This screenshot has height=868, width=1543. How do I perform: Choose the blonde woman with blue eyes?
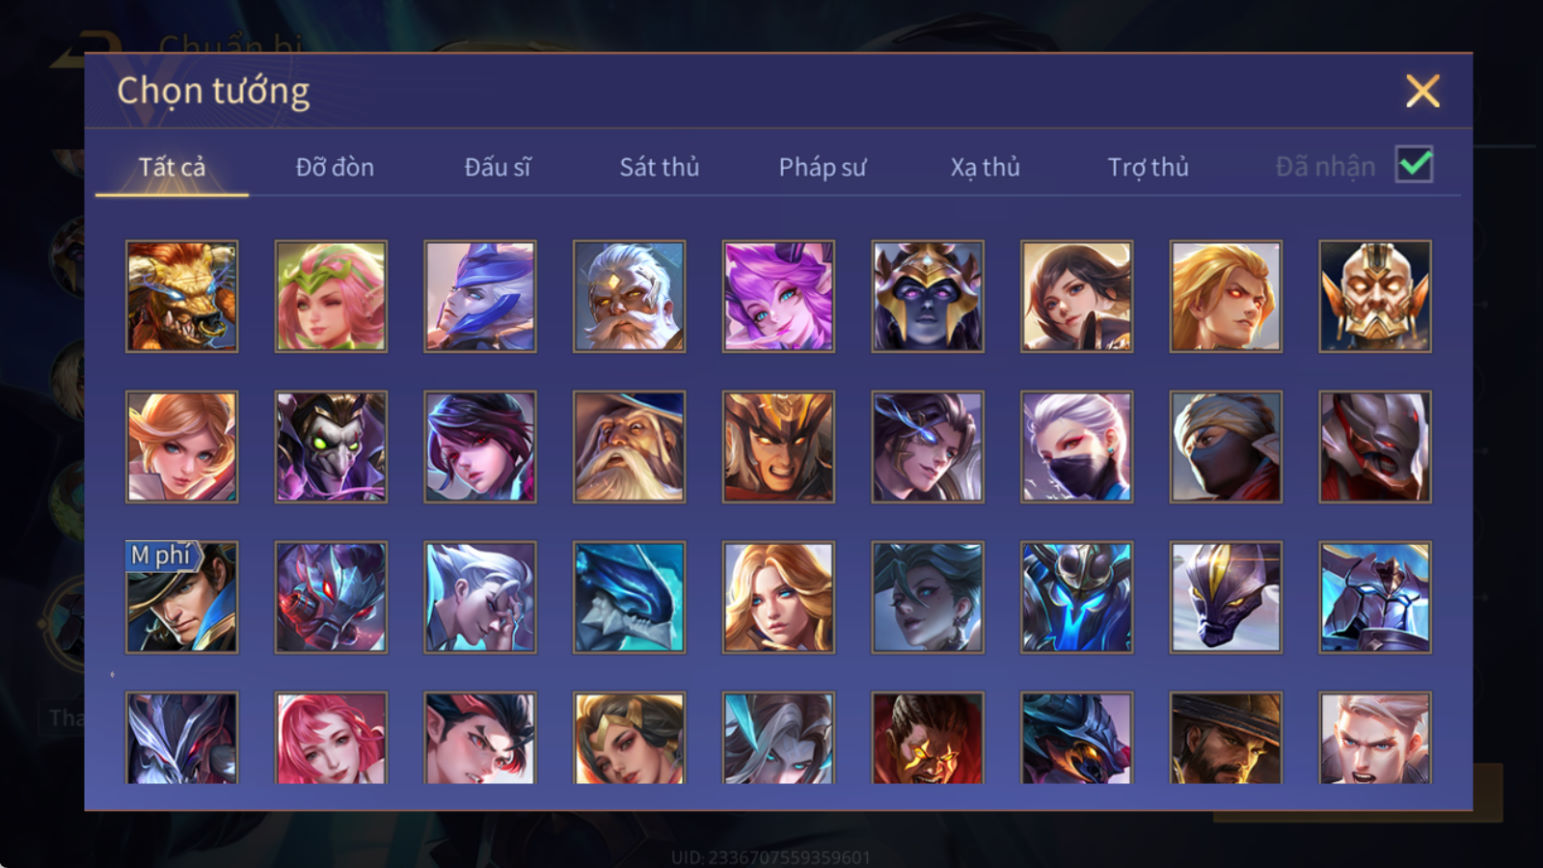(778, 597)
